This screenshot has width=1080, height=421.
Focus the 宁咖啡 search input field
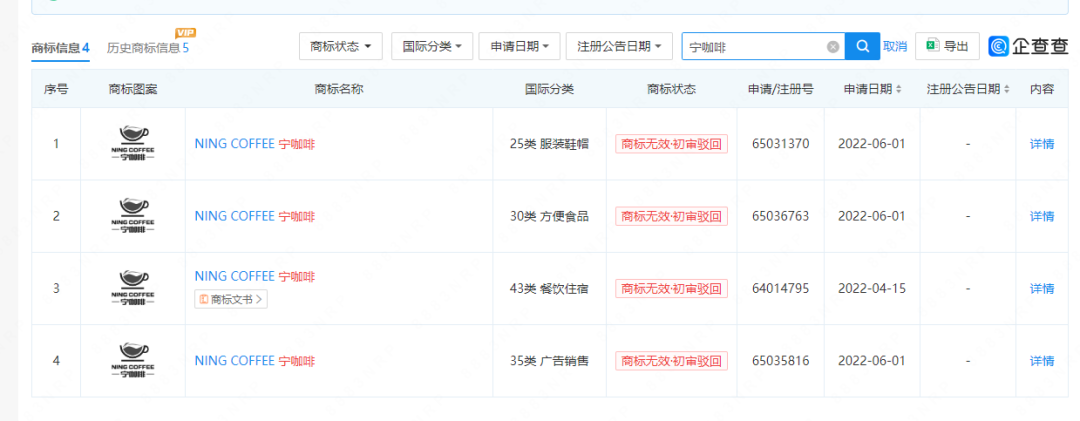tap(755, 46)
